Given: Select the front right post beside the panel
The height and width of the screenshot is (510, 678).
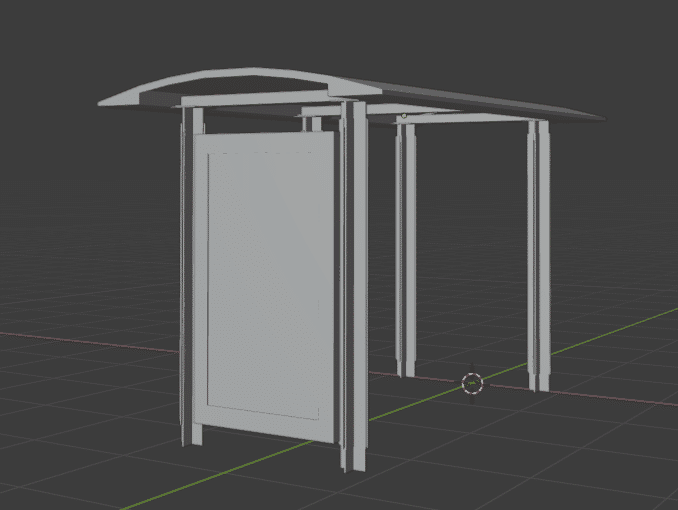Looking at the screenshot, I should tap(353, 290).
